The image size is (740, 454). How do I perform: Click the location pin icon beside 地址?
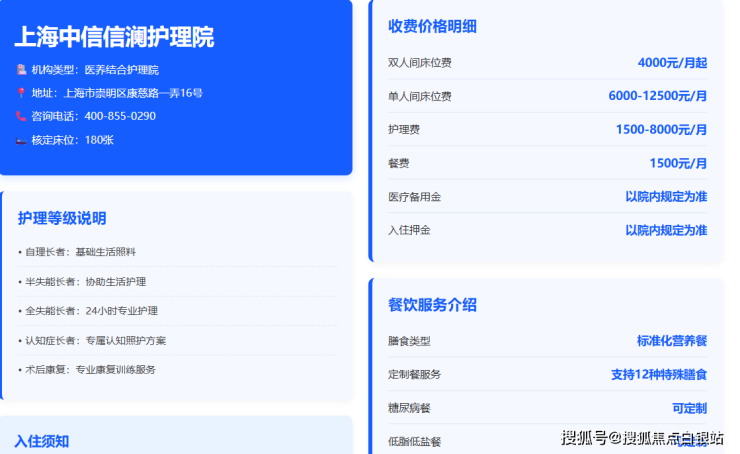coord(21,92)
